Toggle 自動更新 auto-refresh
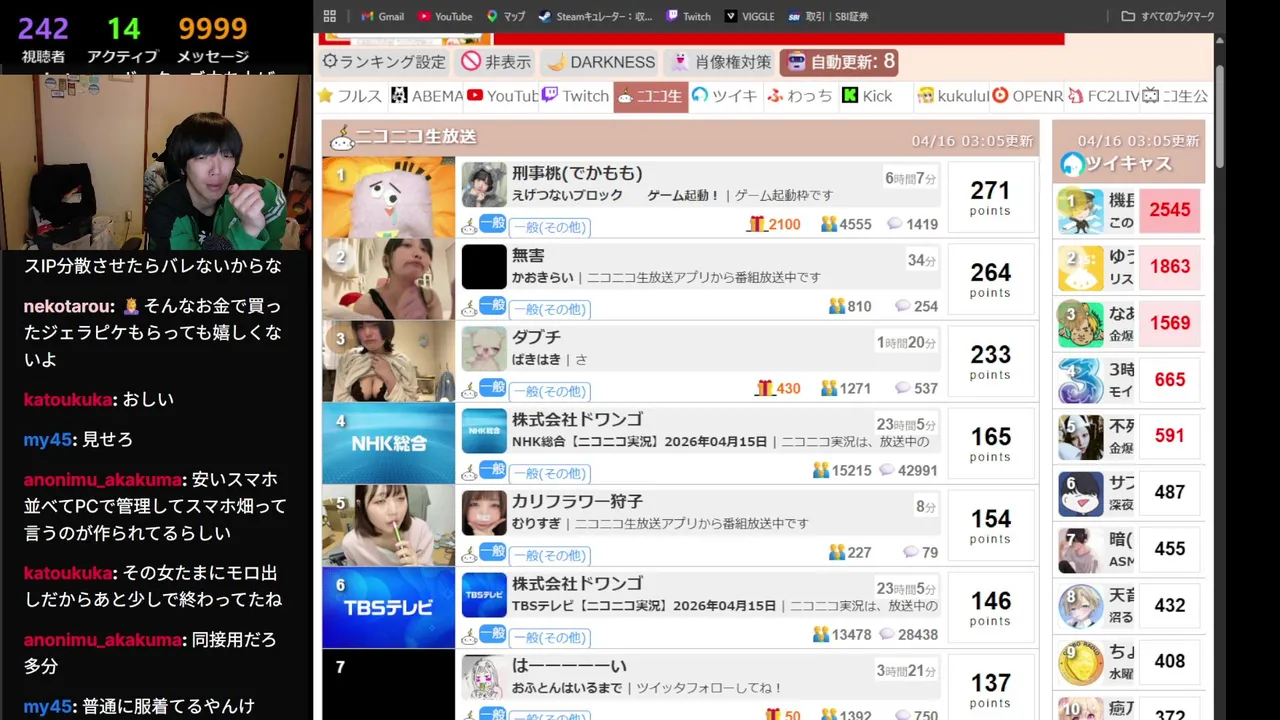The image size is (1280, 720). [x=840, y=62]
